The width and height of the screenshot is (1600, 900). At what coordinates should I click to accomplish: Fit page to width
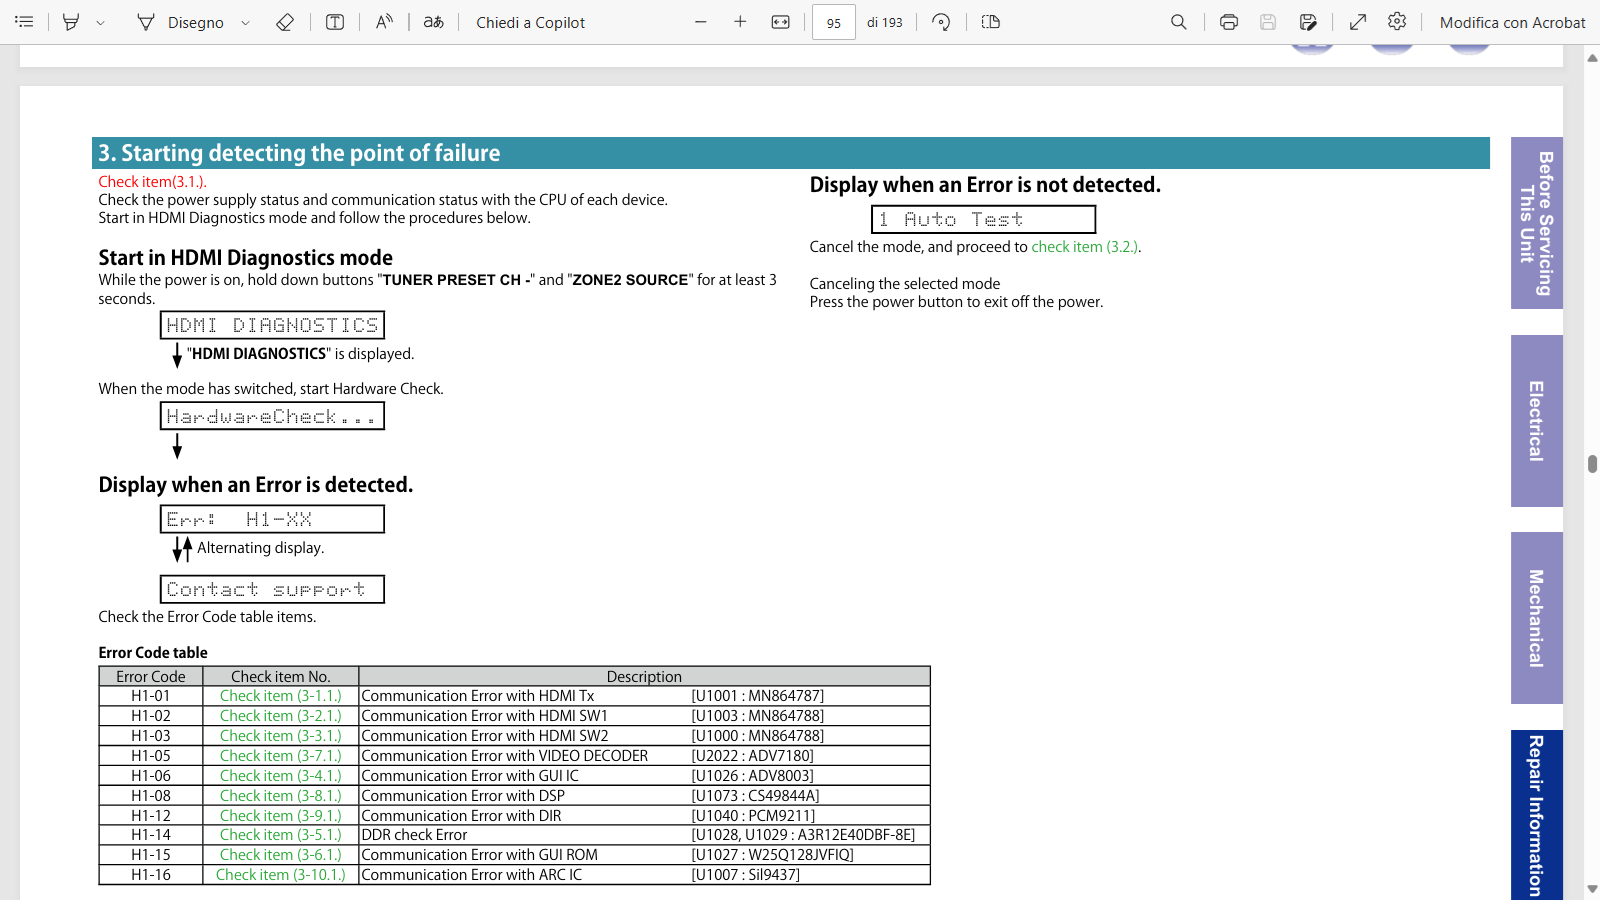tap(781, 22)
